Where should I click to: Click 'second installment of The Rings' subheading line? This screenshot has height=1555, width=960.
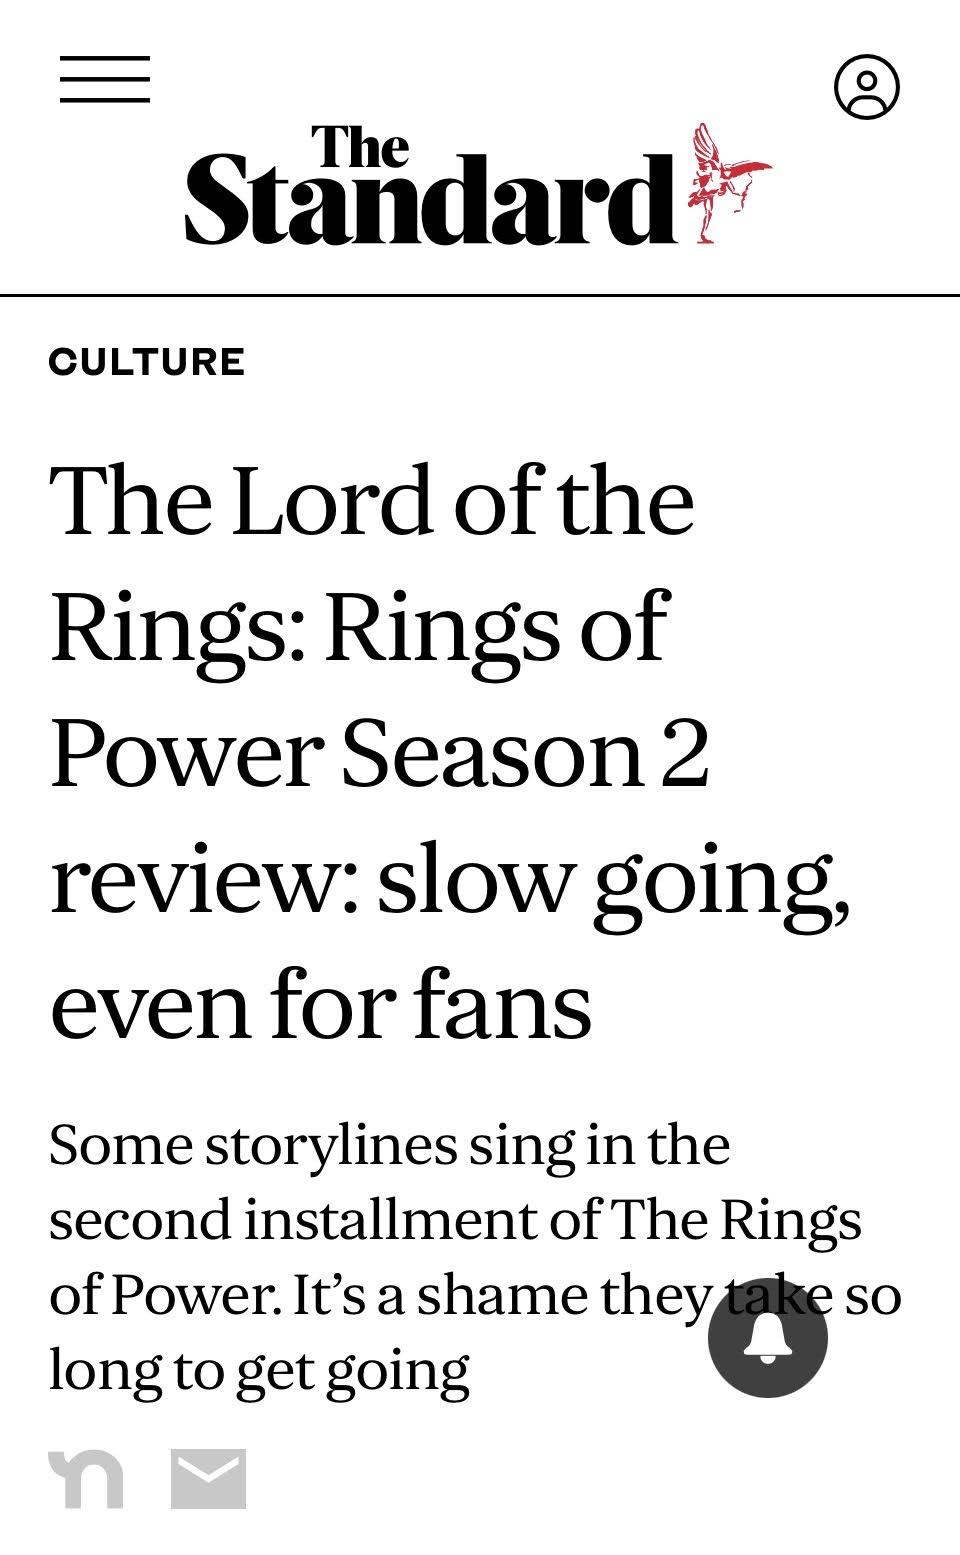click(455, 1220)
